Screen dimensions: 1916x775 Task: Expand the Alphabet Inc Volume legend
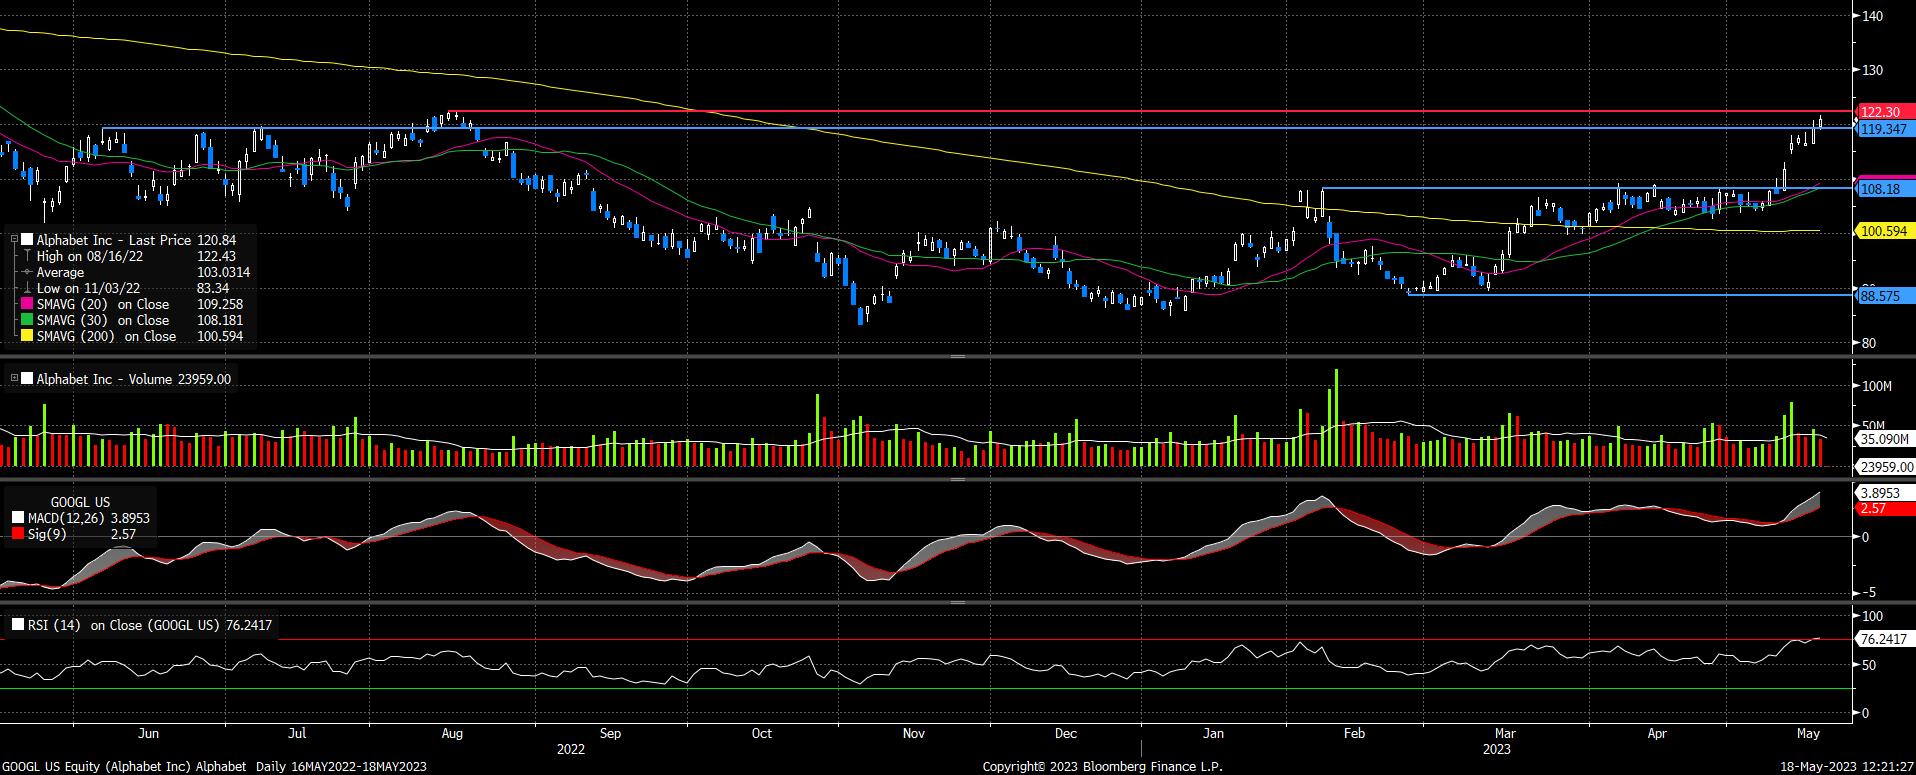14,379
